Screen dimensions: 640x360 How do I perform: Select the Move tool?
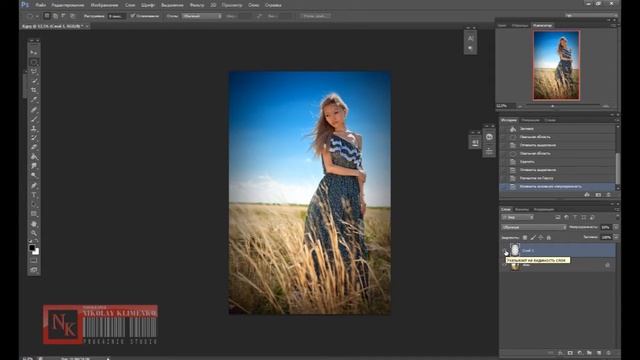34,53
